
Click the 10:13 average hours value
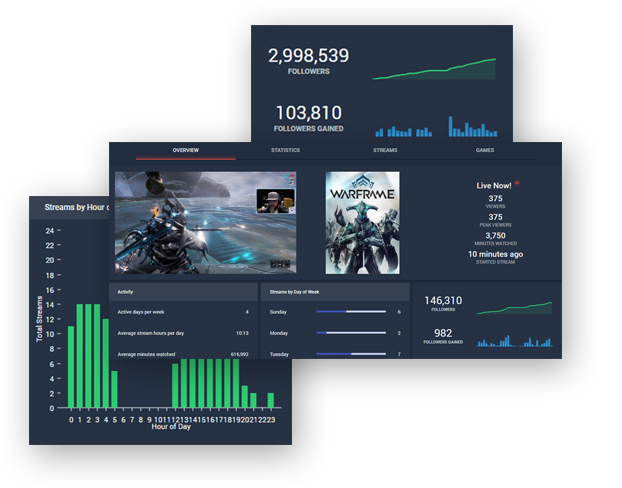click(x=242, y=333)
